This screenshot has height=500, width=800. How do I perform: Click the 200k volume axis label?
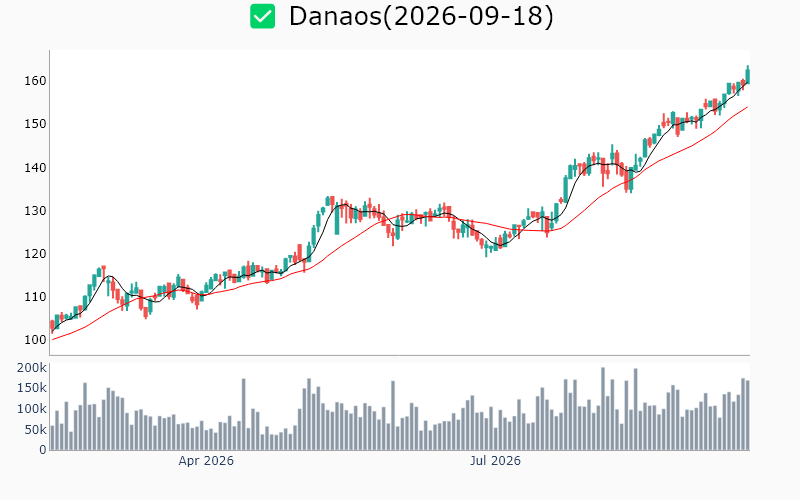click(x=32, y=368)
